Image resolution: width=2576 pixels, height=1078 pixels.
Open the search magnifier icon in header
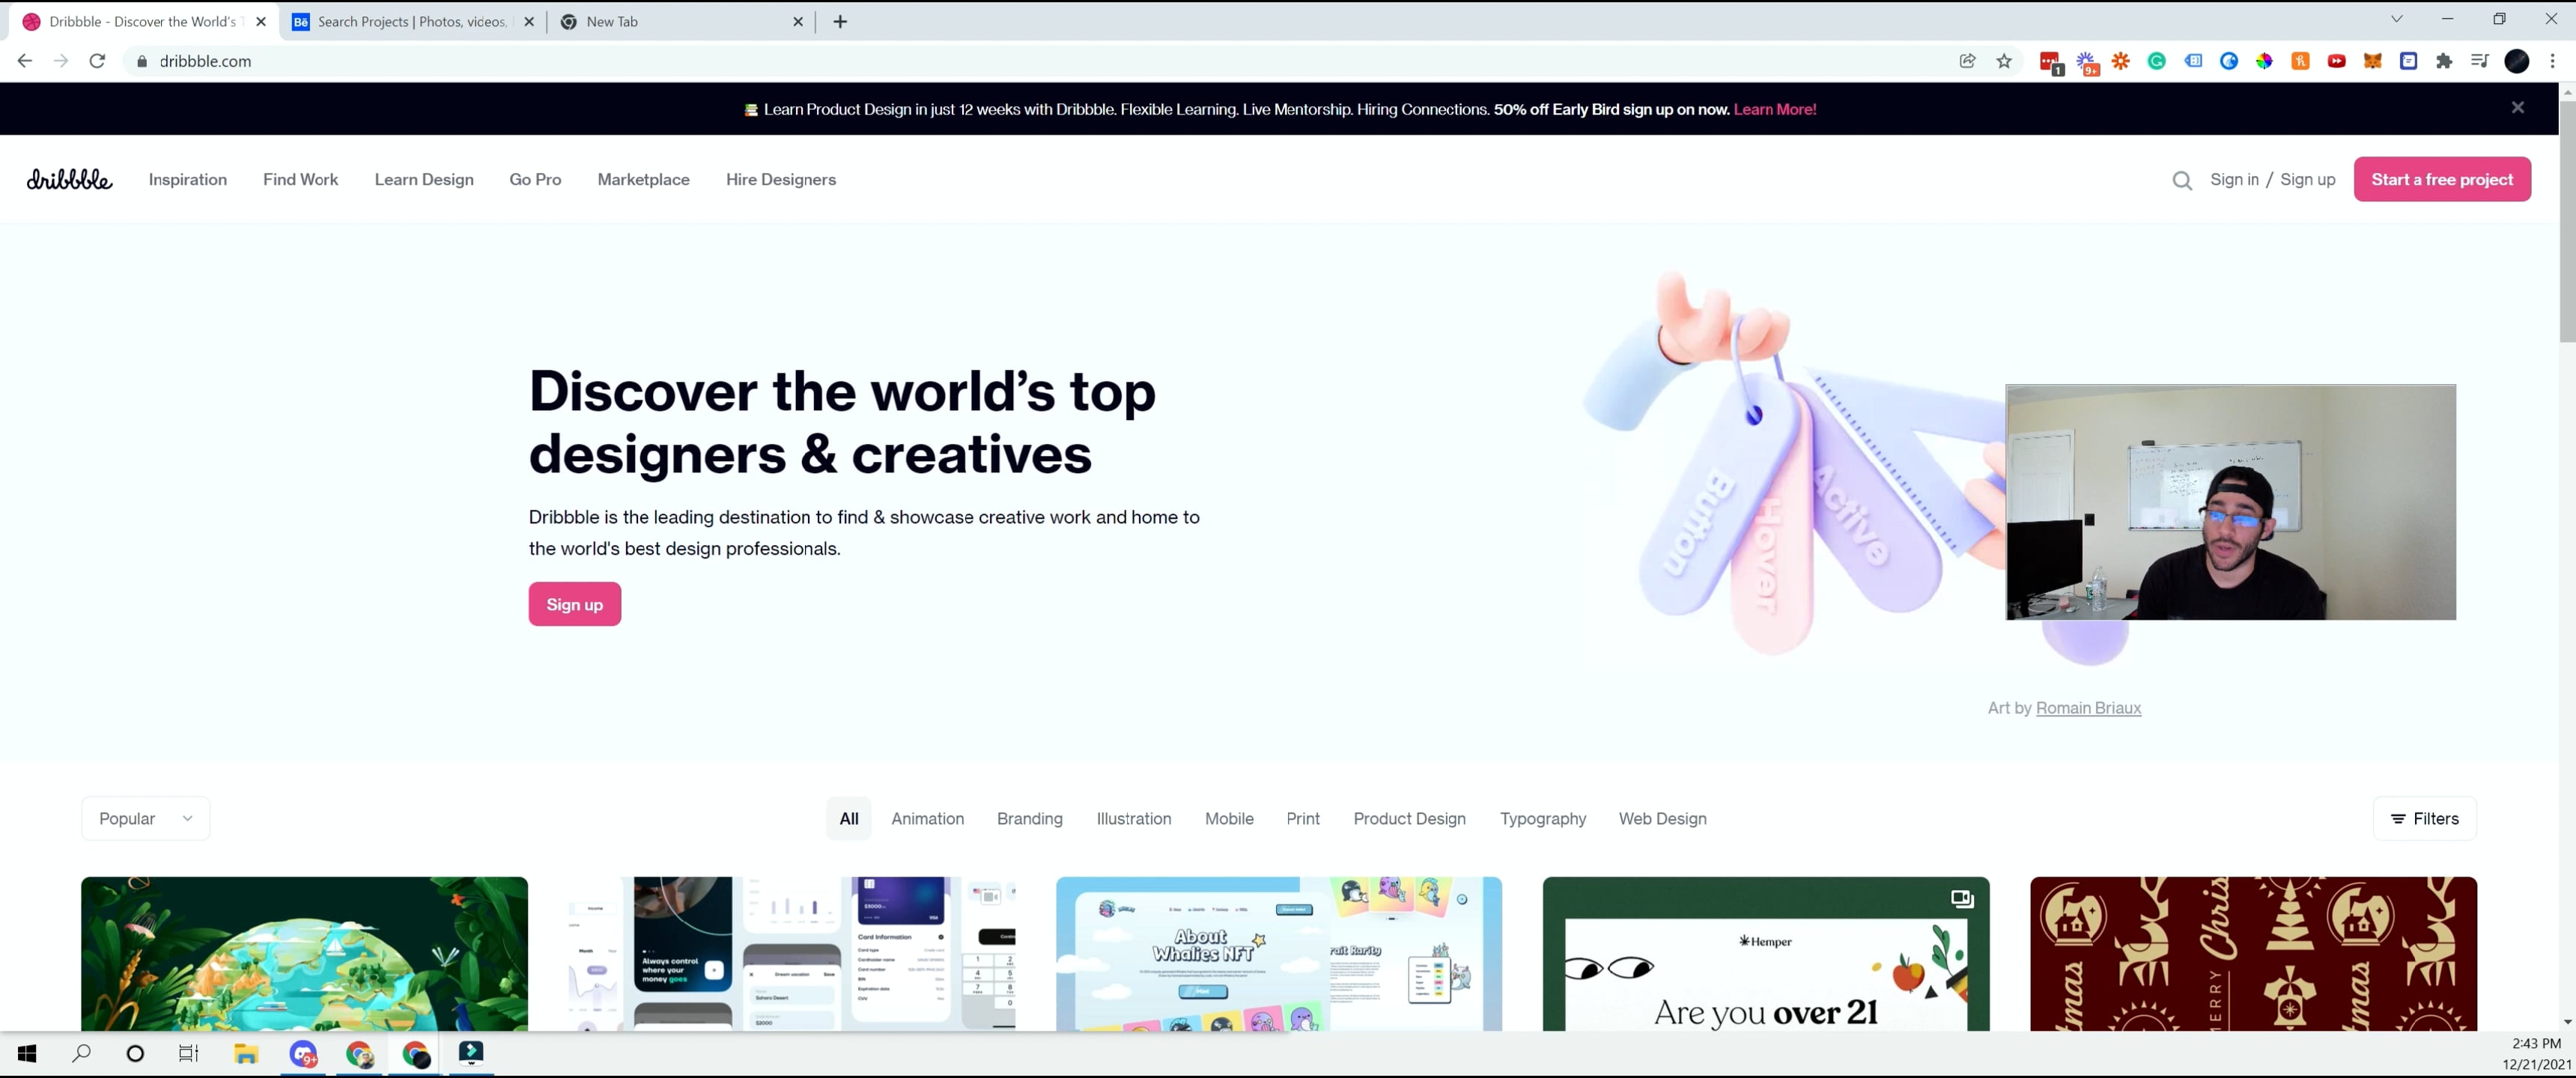coord(2182,180)
